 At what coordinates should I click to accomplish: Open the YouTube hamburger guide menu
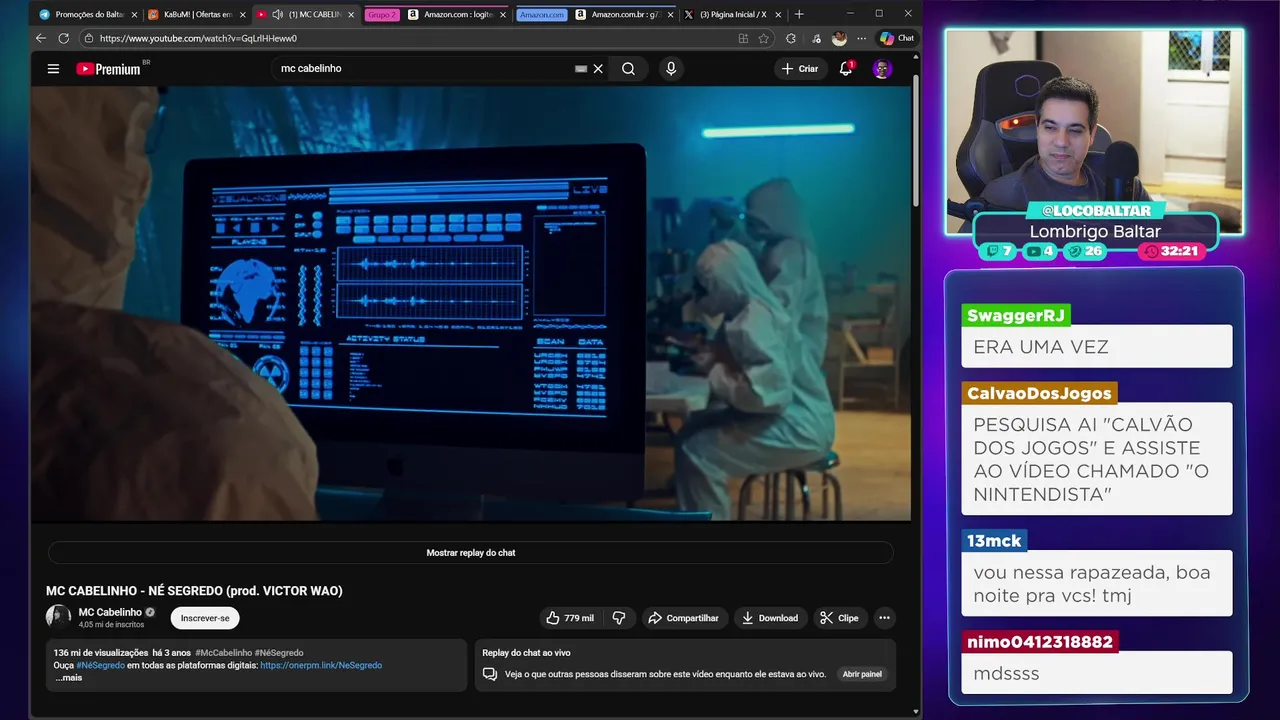(53, 69)
